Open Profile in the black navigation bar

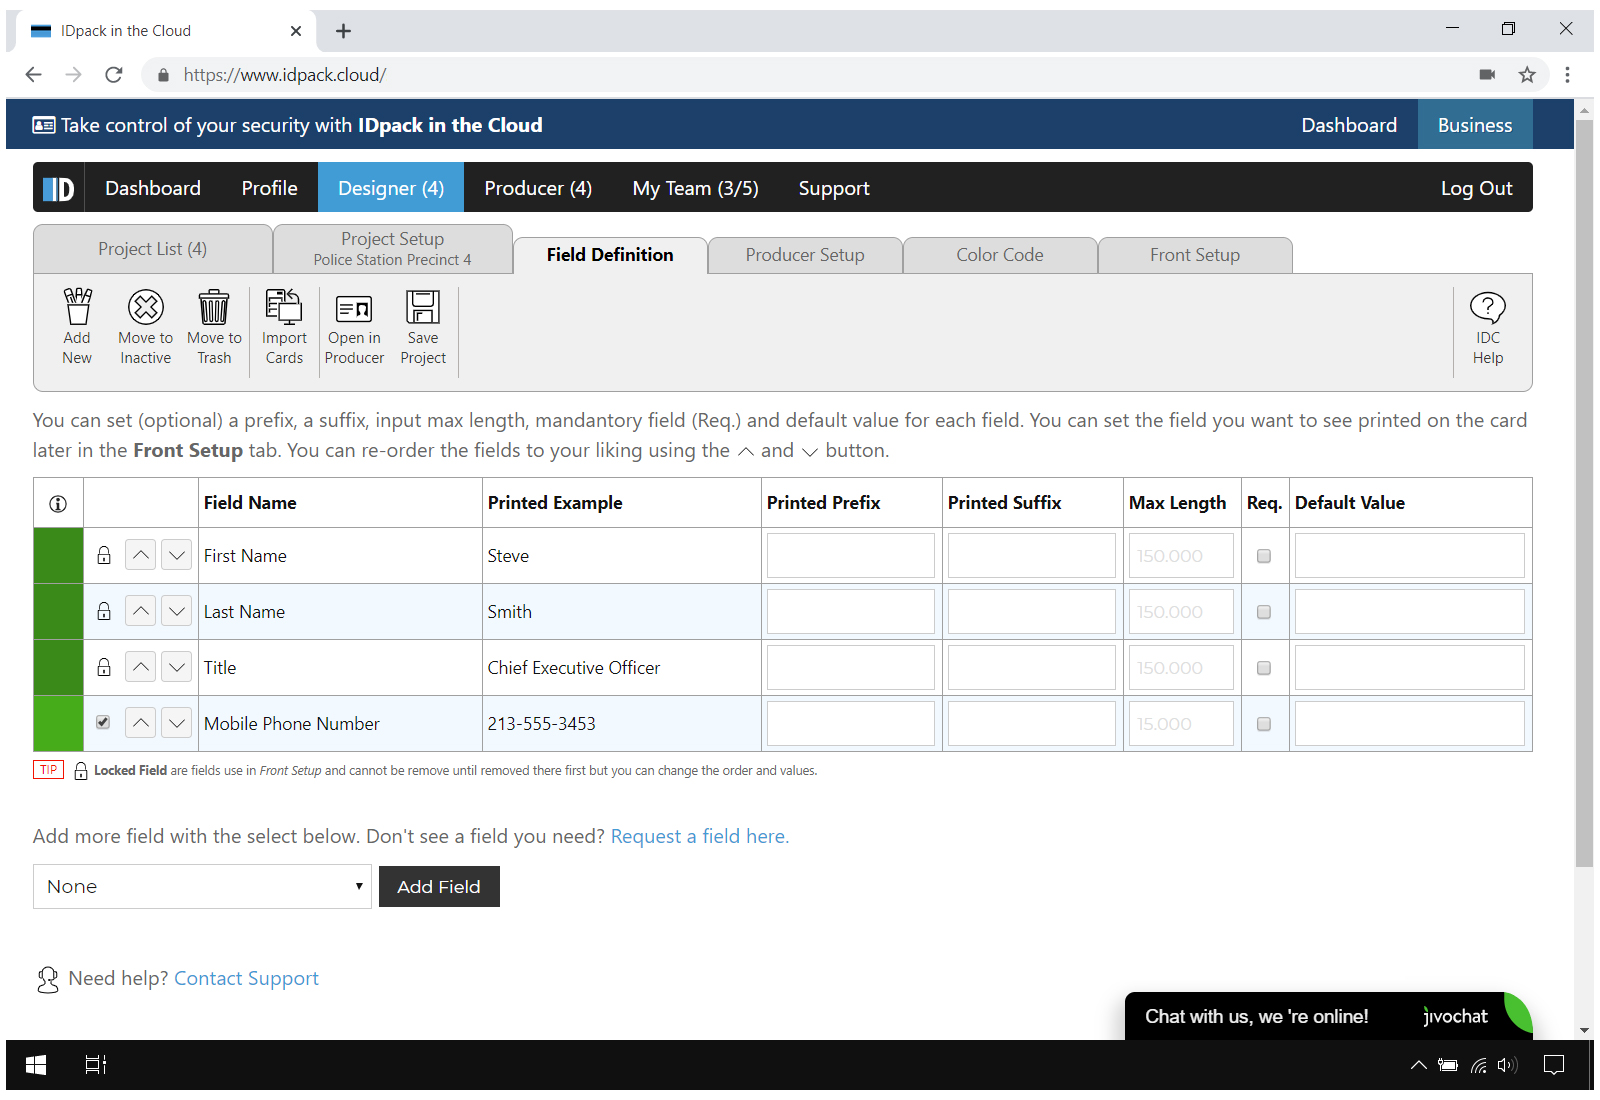tap(270, 188)
